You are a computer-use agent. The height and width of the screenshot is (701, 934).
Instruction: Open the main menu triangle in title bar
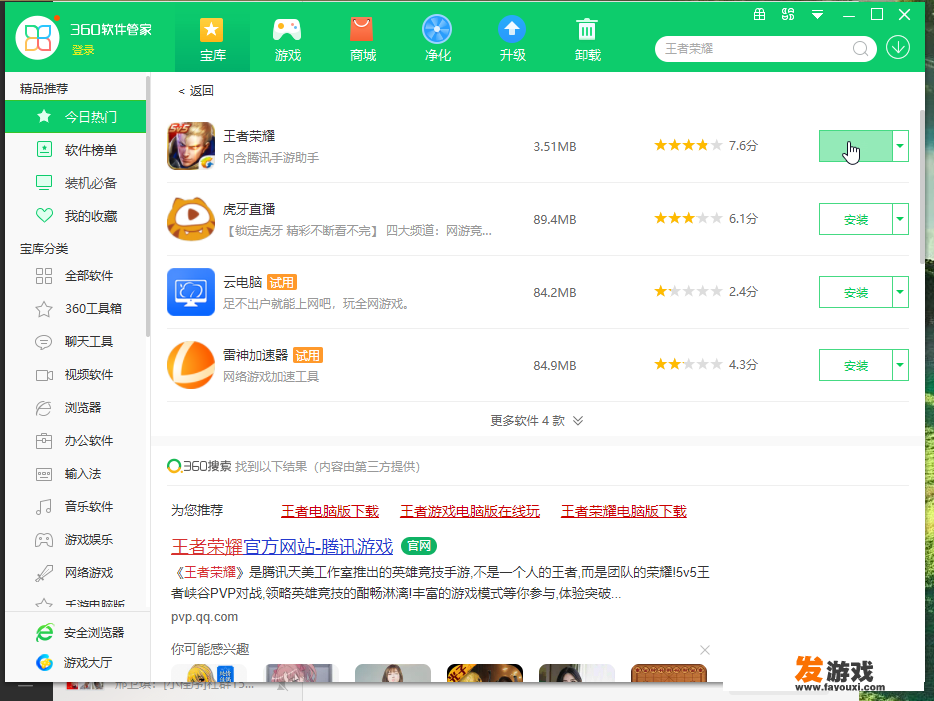pyautogui.click(x=817, y=15)
